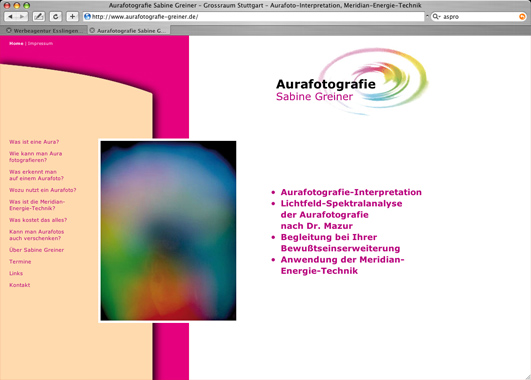Go back with the browser back arrow
This screenshot has width=531, height=380.
(10, 16)
